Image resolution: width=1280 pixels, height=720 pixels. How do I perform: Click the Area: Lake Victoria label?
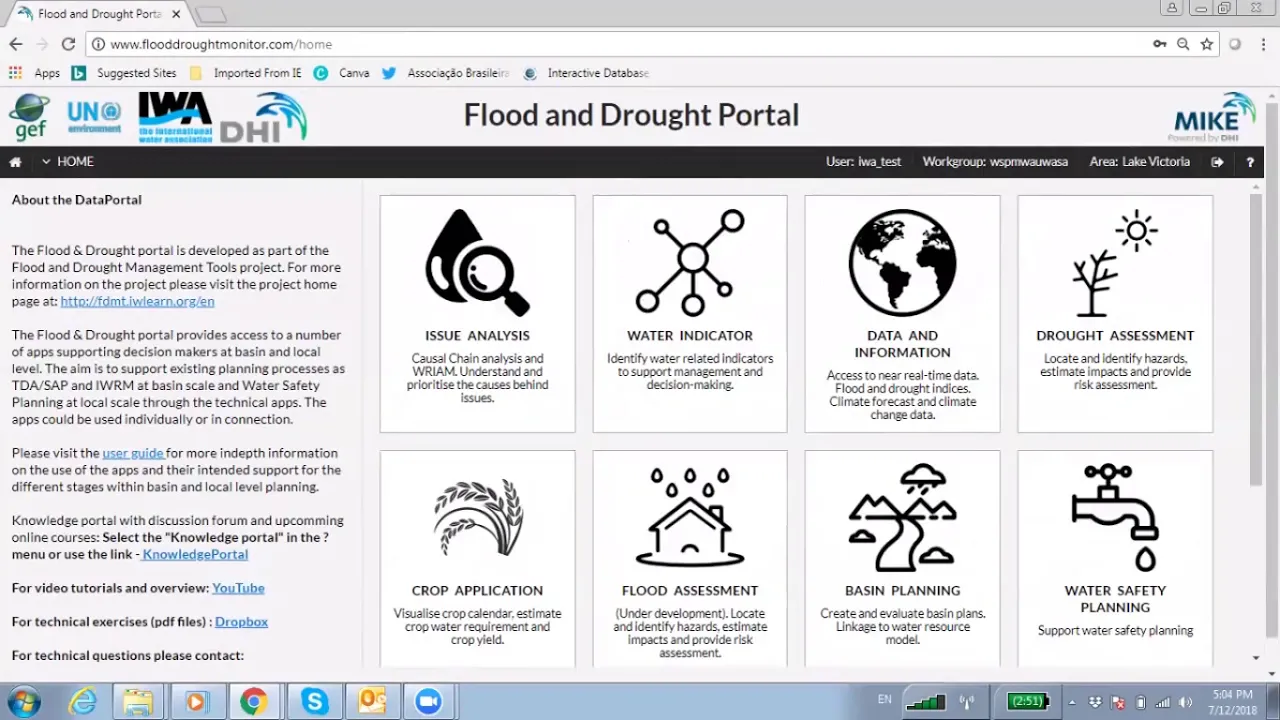coord(1140,162)
